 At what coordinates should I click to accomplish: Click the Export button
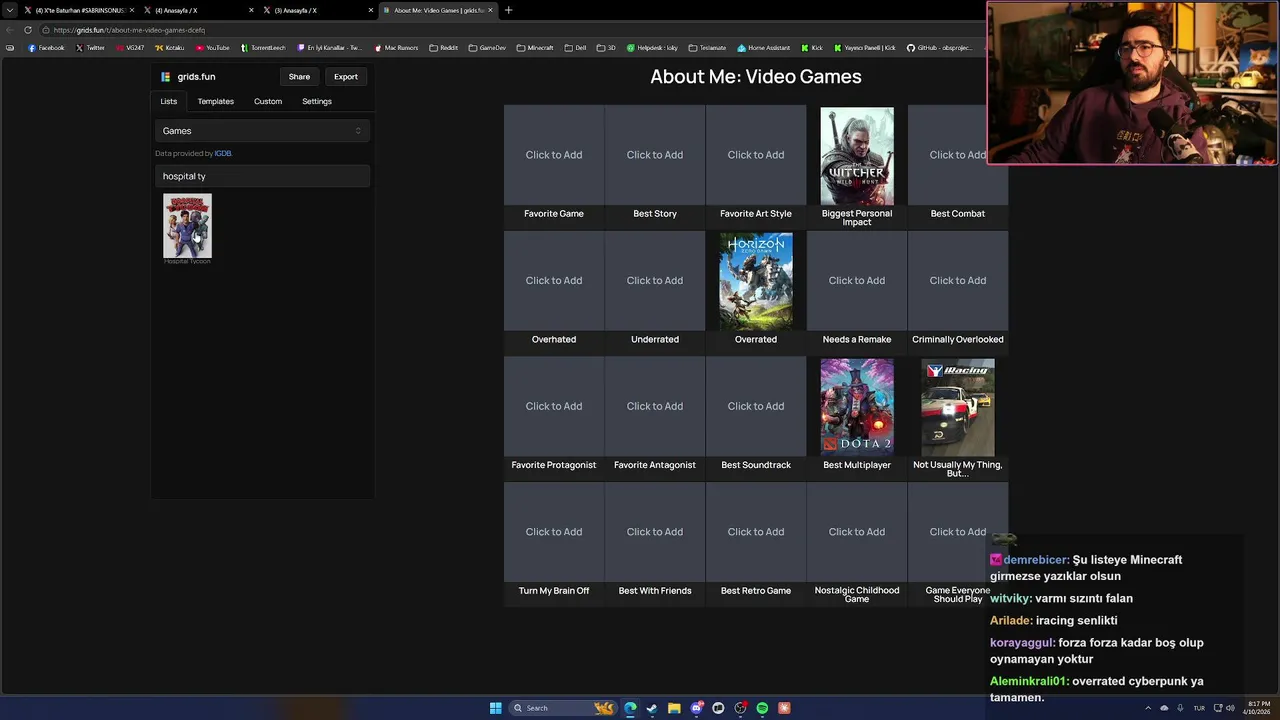tap(346, 76)
